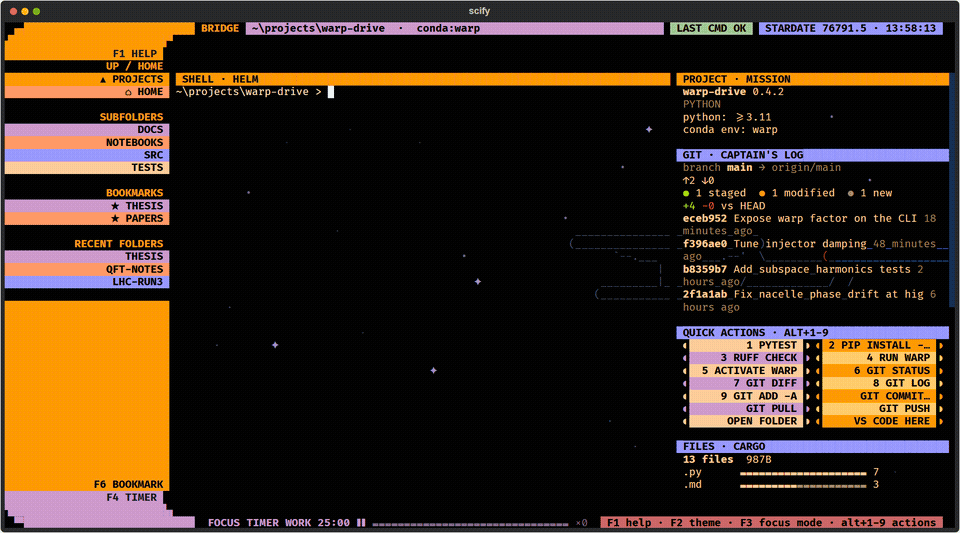Open the NOTEBOOKS subfolder

[x=87, y=142]
